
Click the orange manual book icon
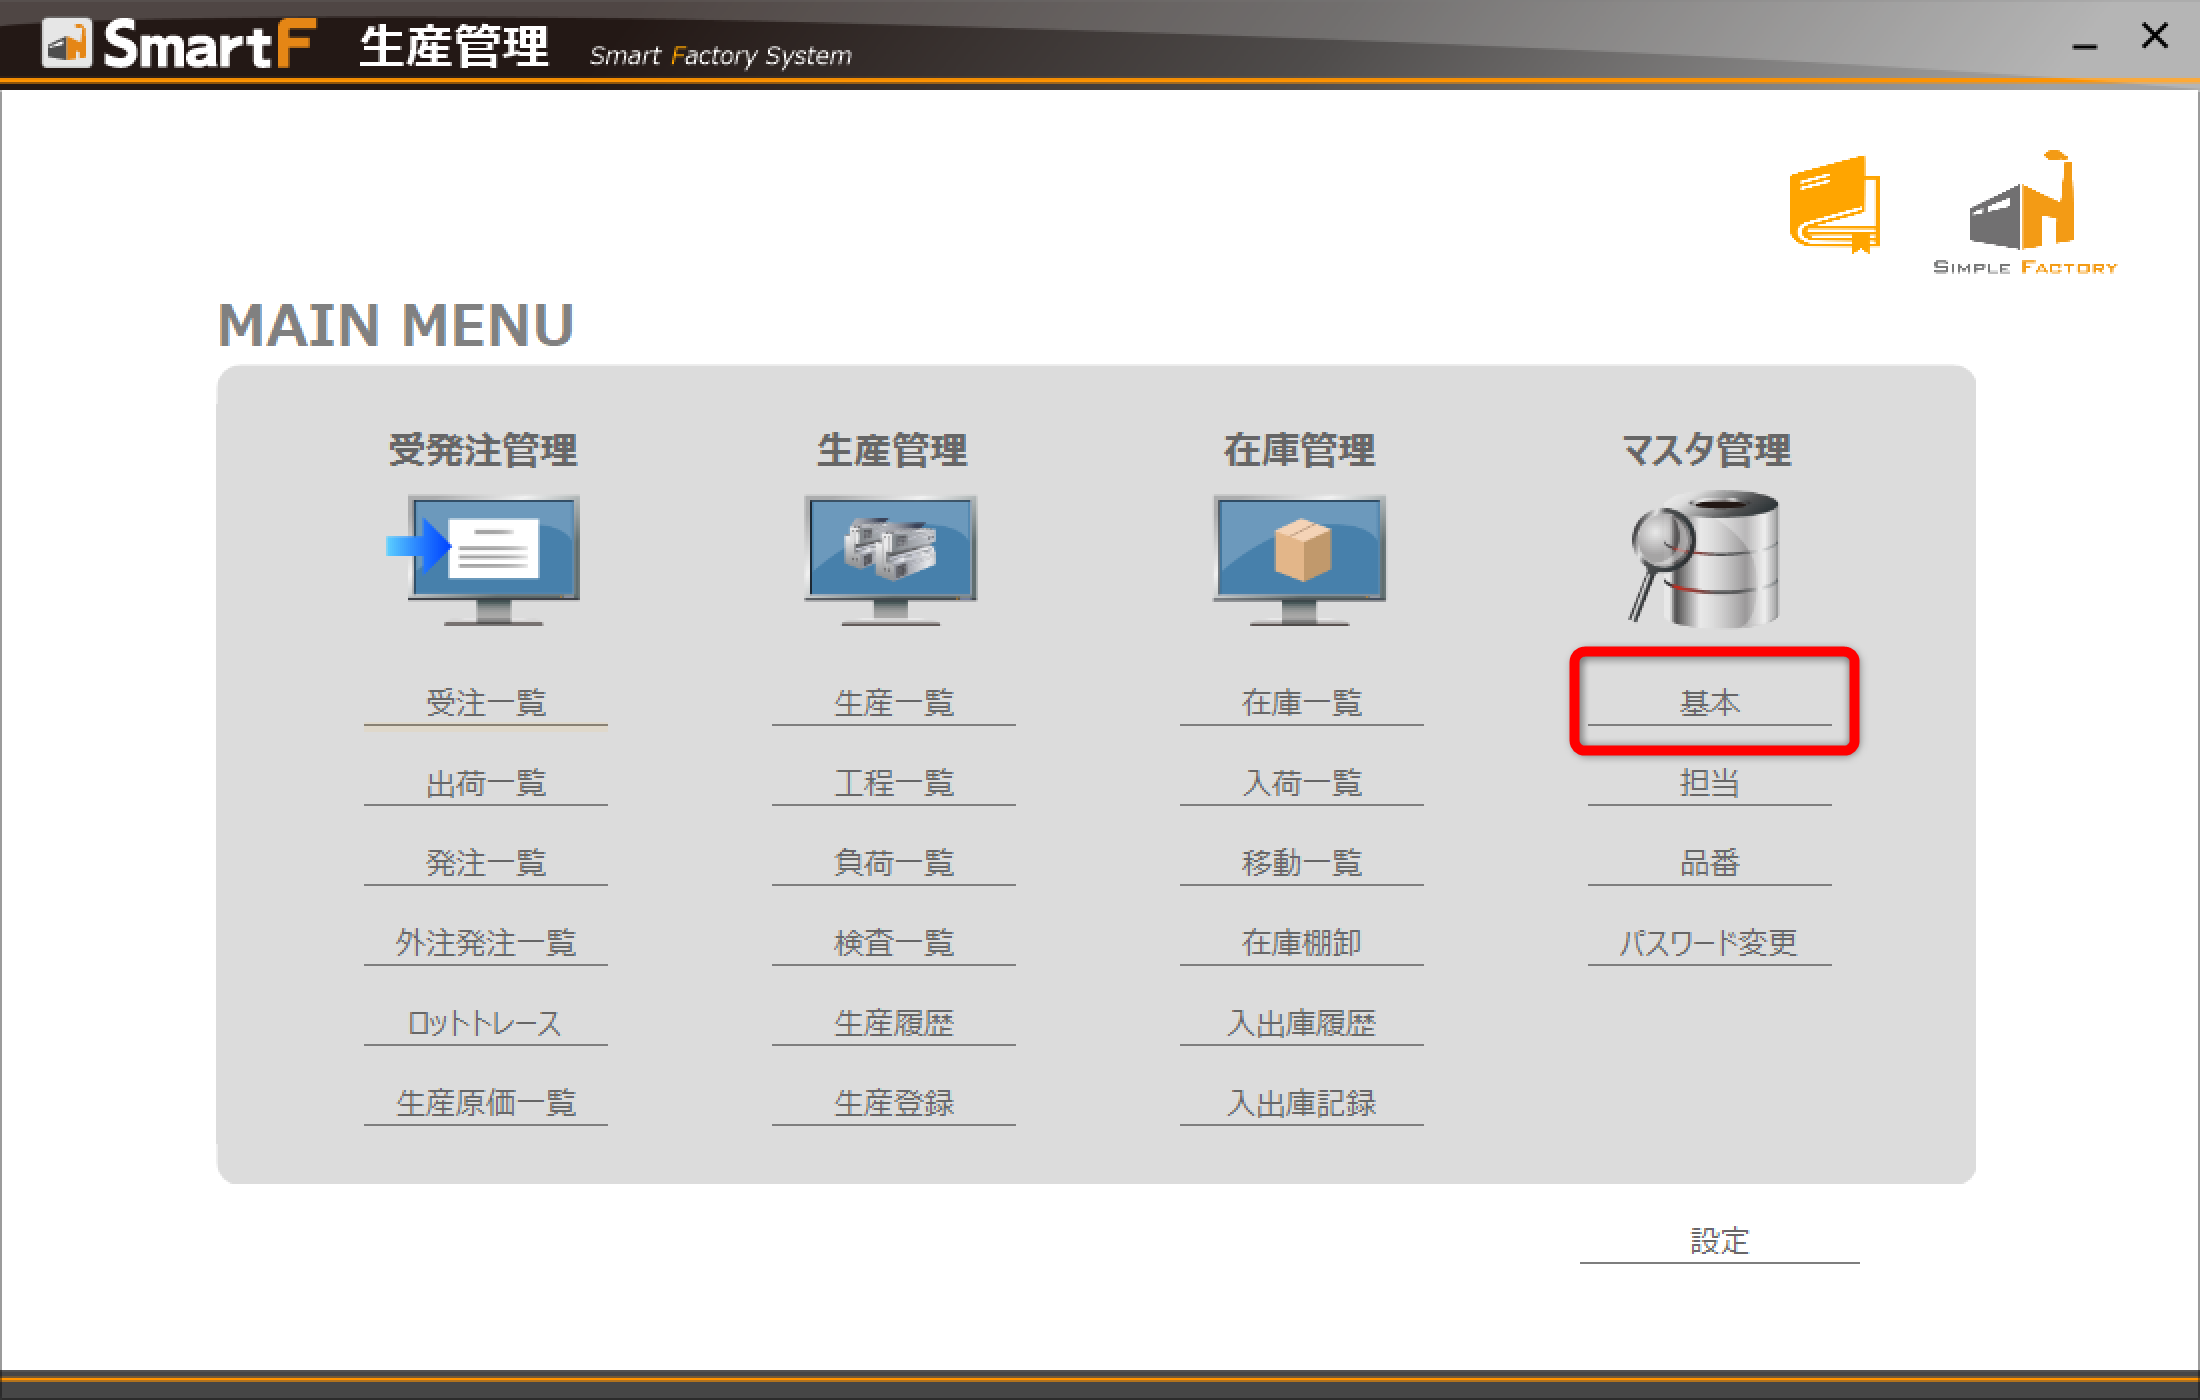coord(1834,204)
